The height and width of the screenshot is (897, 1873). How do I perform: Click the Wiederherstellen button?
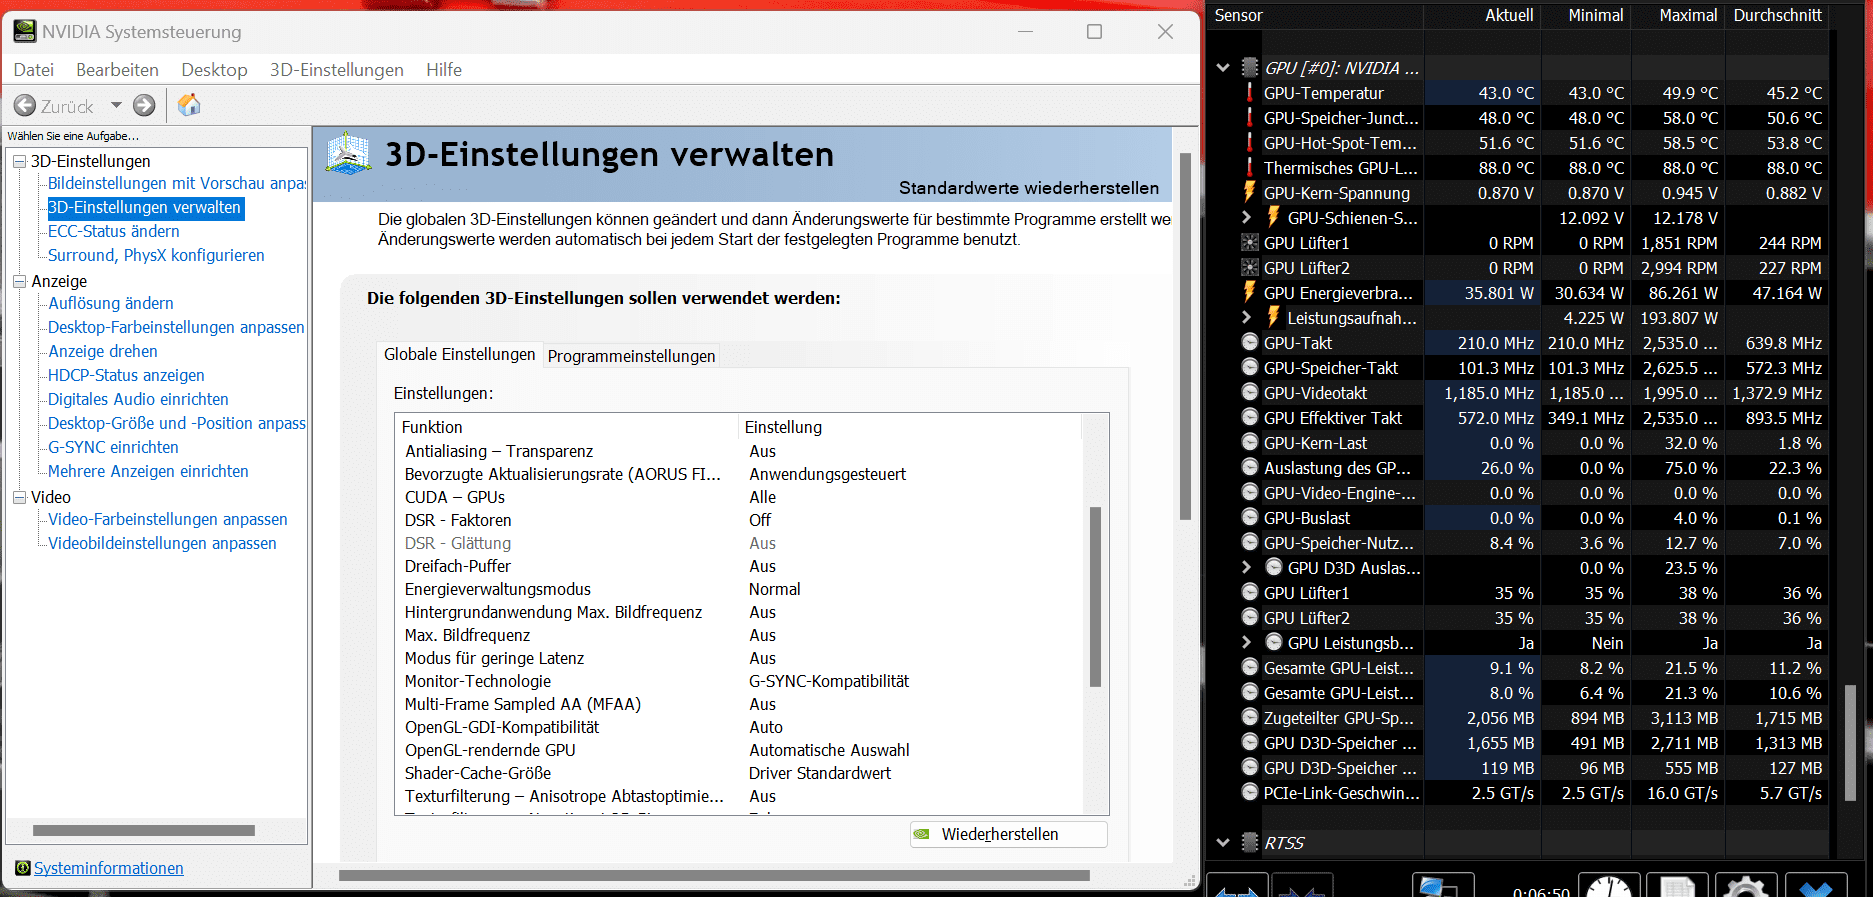(x=1008, y=834)
